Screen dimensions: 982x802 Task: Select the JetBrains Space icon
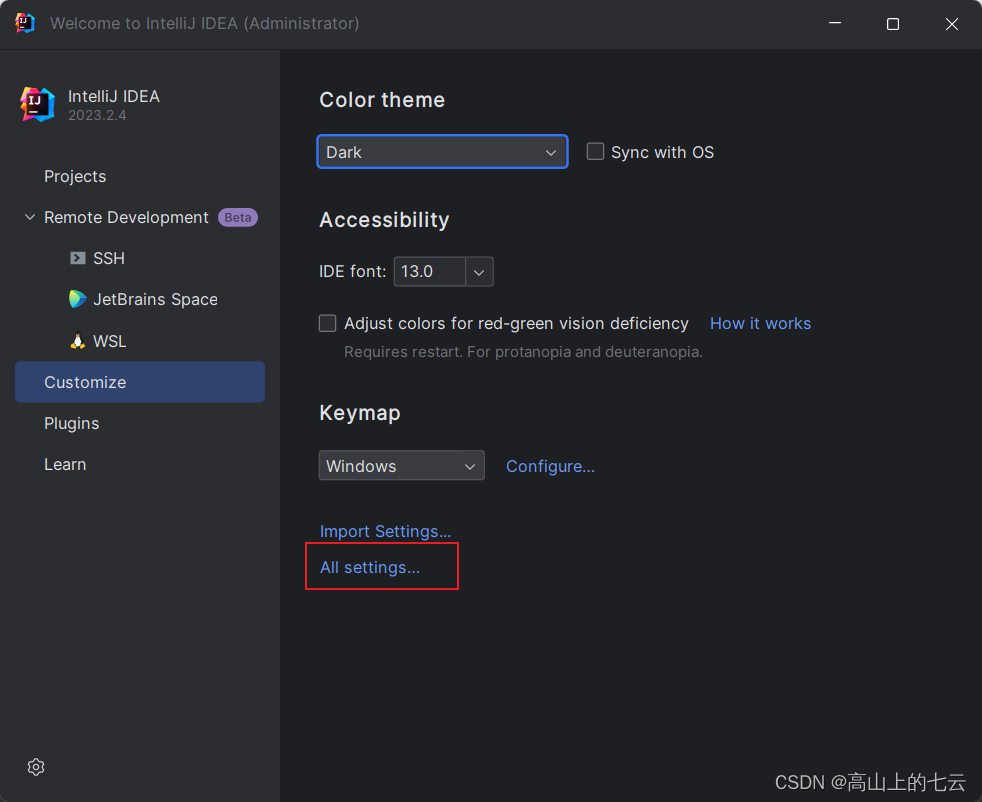78,299
